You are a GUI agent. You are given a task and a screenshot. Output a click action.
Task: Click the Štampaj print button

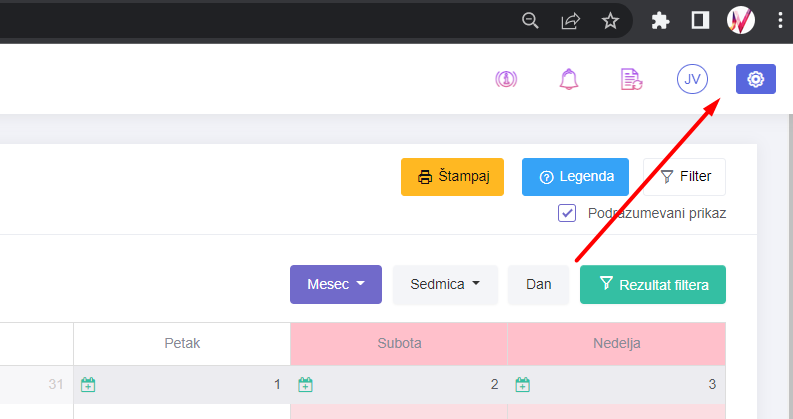(x=452, y=176)
